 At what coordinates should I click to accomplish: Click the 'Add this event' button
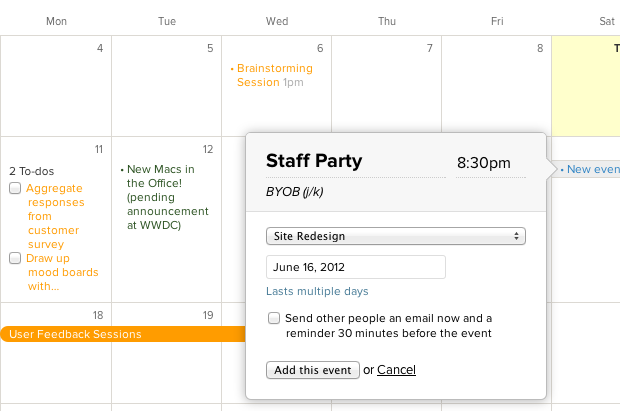click(312, 370)
